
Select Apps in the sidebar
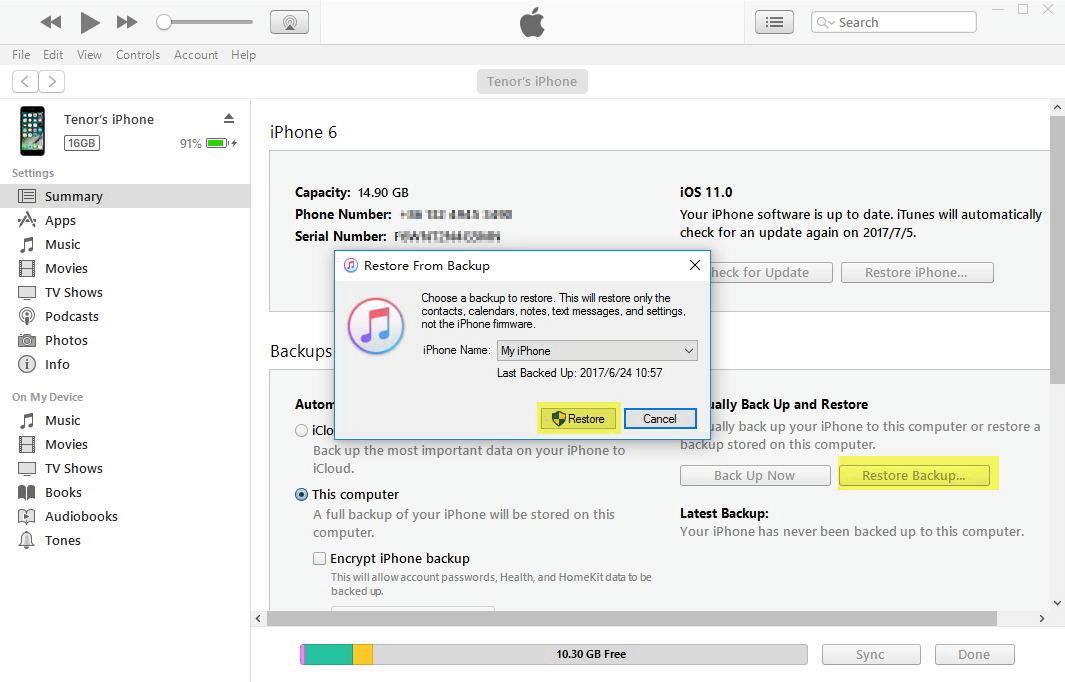click(61, 220)
